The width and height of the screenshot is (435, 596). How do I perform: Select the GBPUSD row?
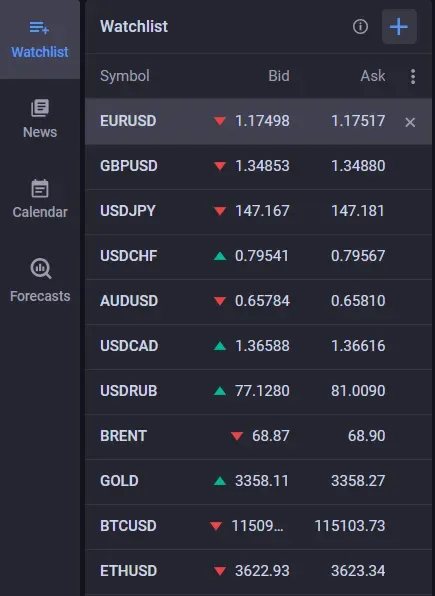(x=259, y=166)
